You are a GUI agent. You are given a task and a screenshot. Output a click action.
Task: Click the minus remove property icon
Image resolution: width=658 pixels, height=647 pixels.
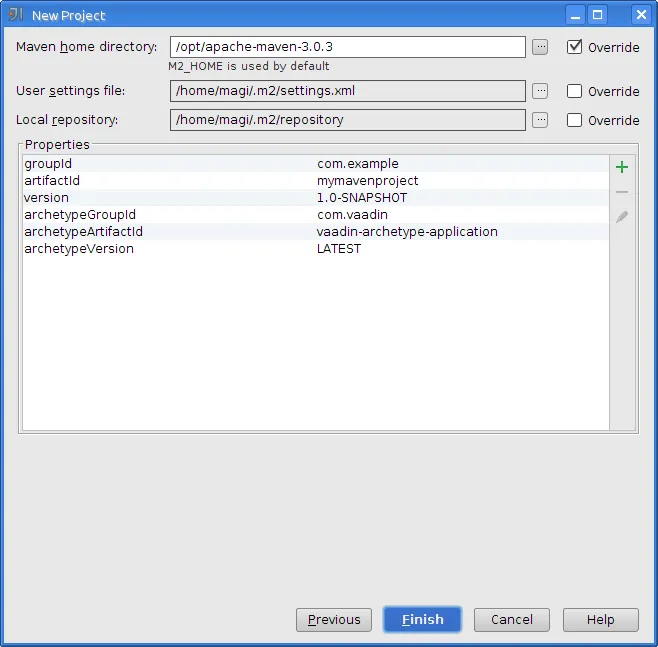622,191
